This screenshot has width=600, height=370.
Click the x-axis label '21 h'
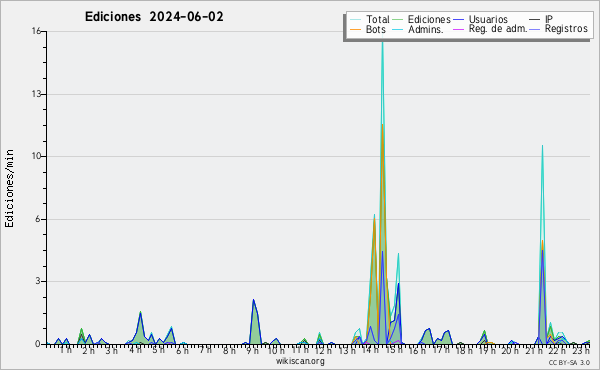pyautogui.click(x=534, y=350)
